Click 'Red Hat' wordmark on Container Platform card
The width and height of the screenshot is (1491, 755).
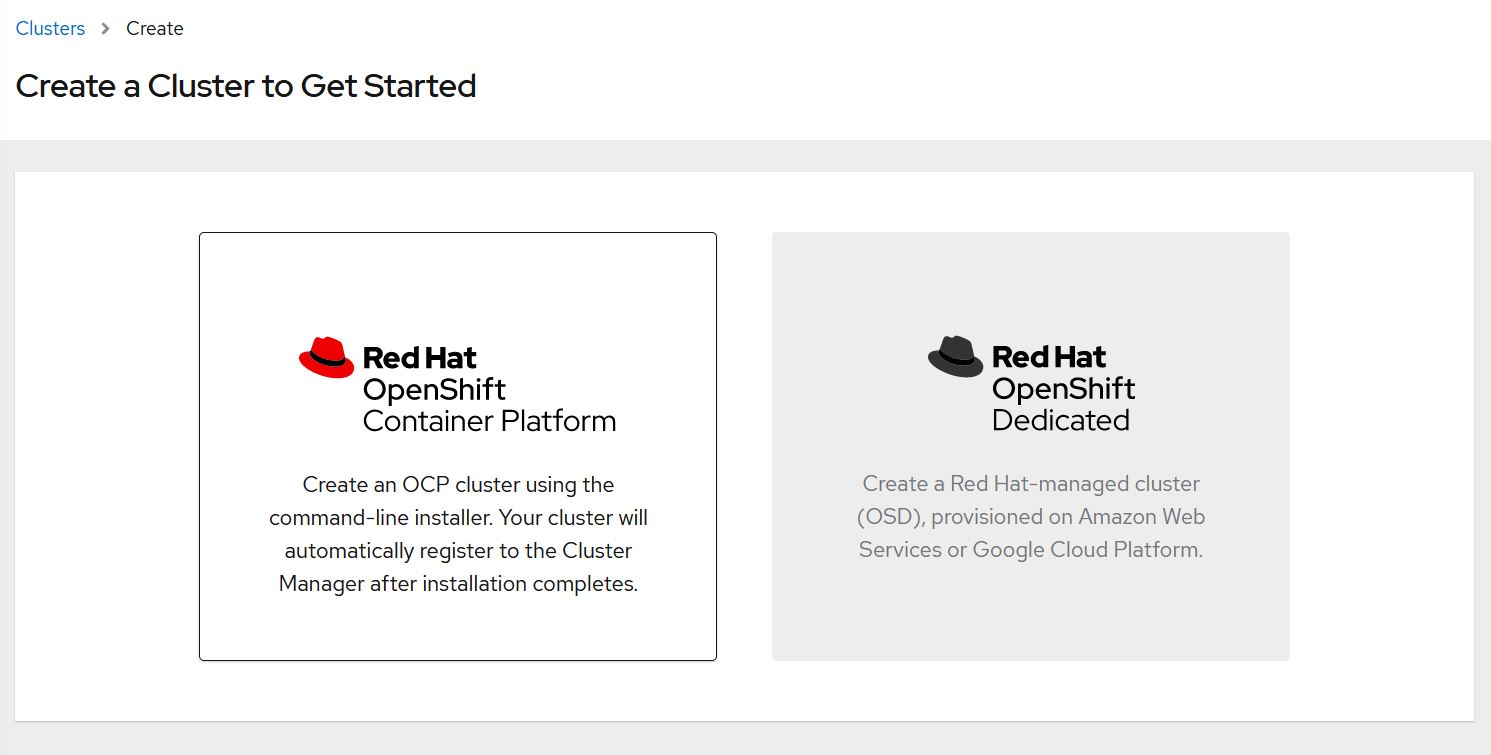point(419,357)
